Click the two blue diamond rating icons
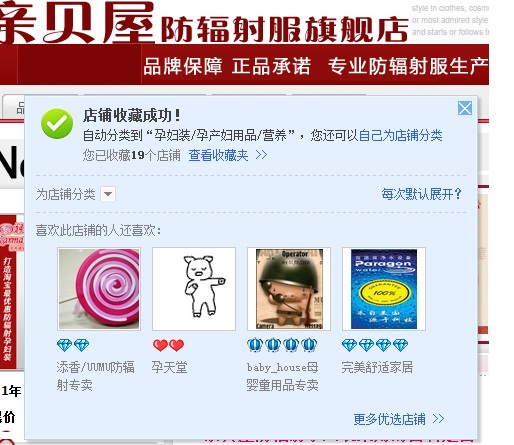 (73, 345)
